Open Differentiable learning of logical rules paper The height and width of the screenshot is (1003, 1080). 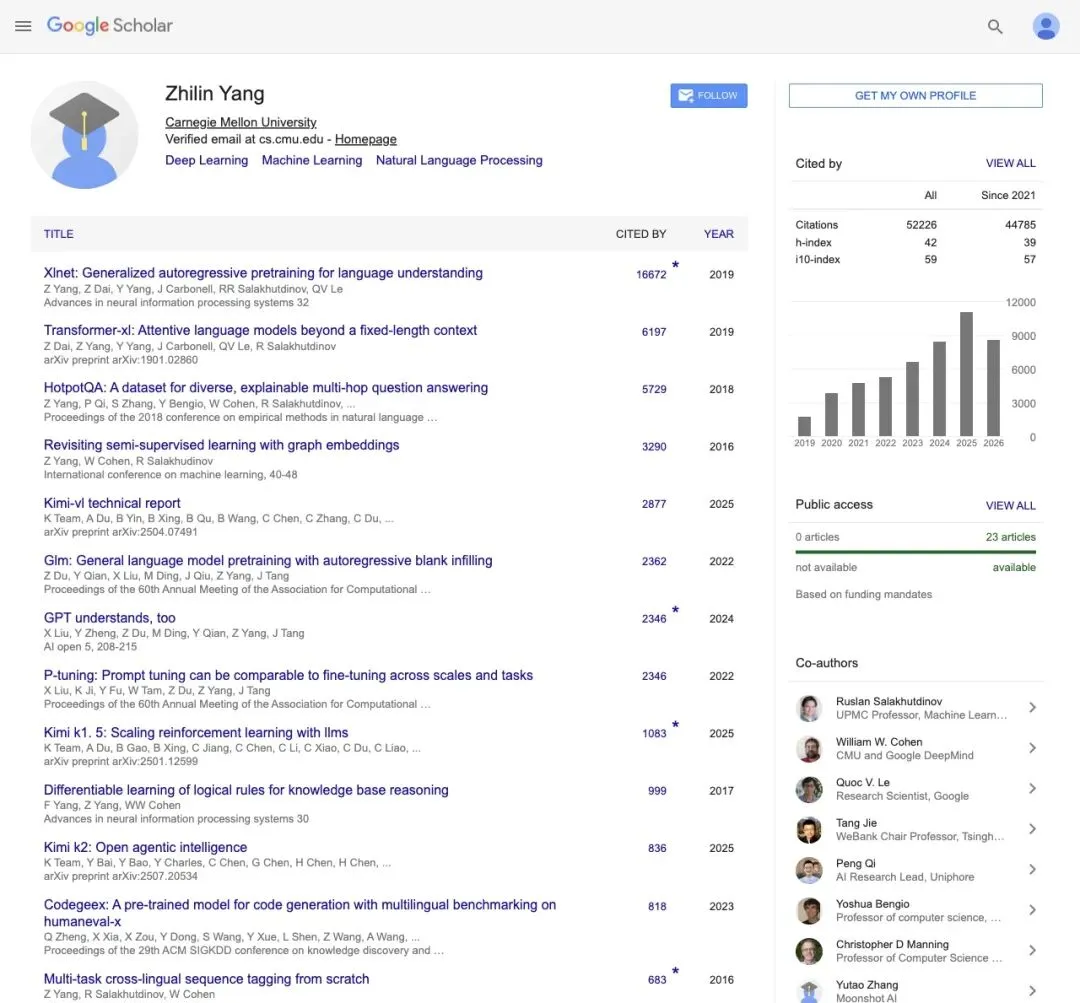246,790
